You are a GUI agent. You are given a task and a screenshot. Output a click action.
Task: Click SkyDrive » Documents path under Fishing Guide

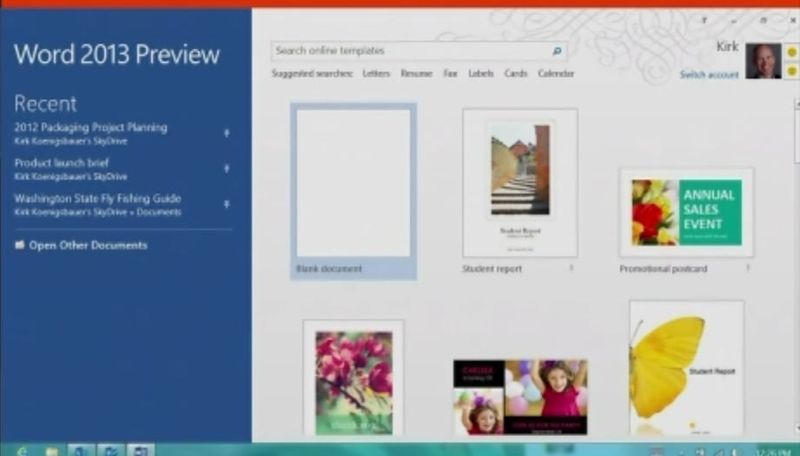(97, 212)
